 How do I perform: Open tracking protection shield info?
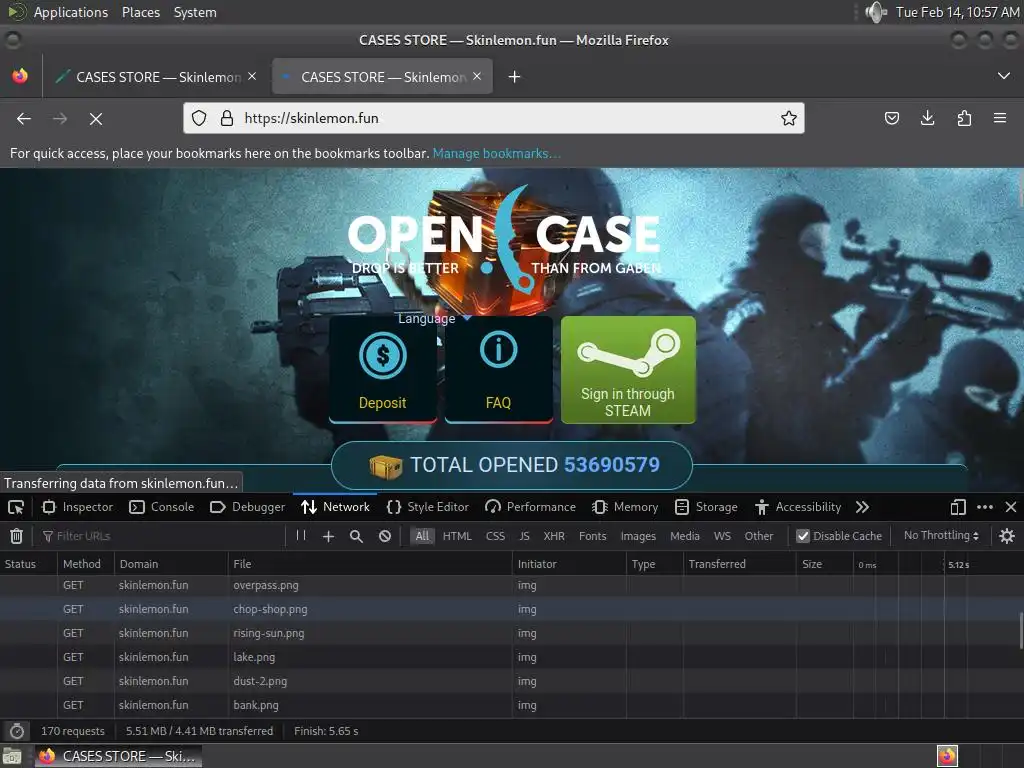pos(199,118)
